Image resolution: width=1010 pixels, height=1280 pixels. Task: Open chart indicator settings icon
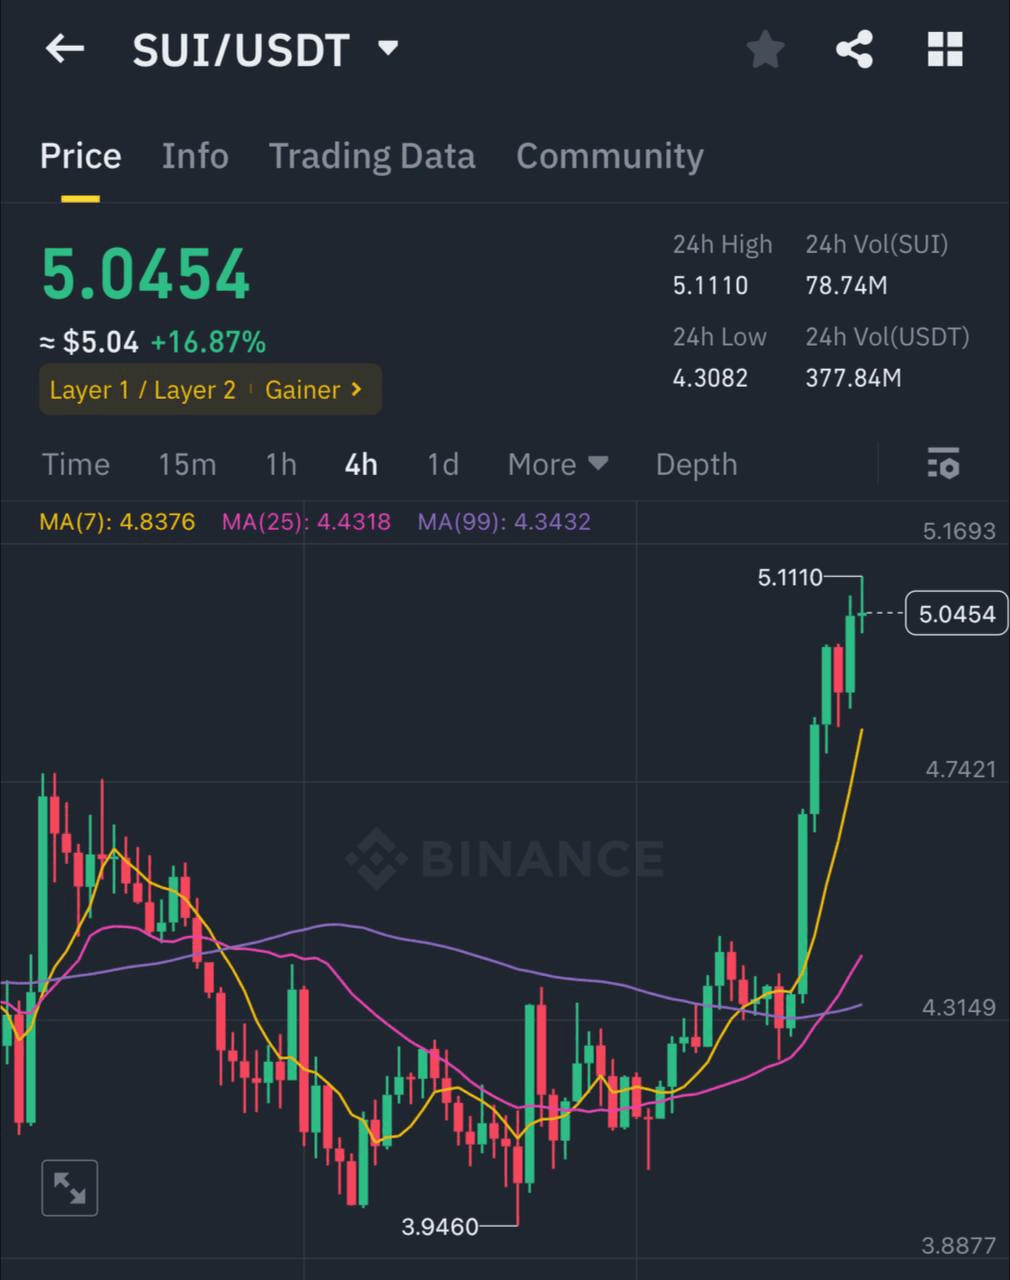pos(943,464)
